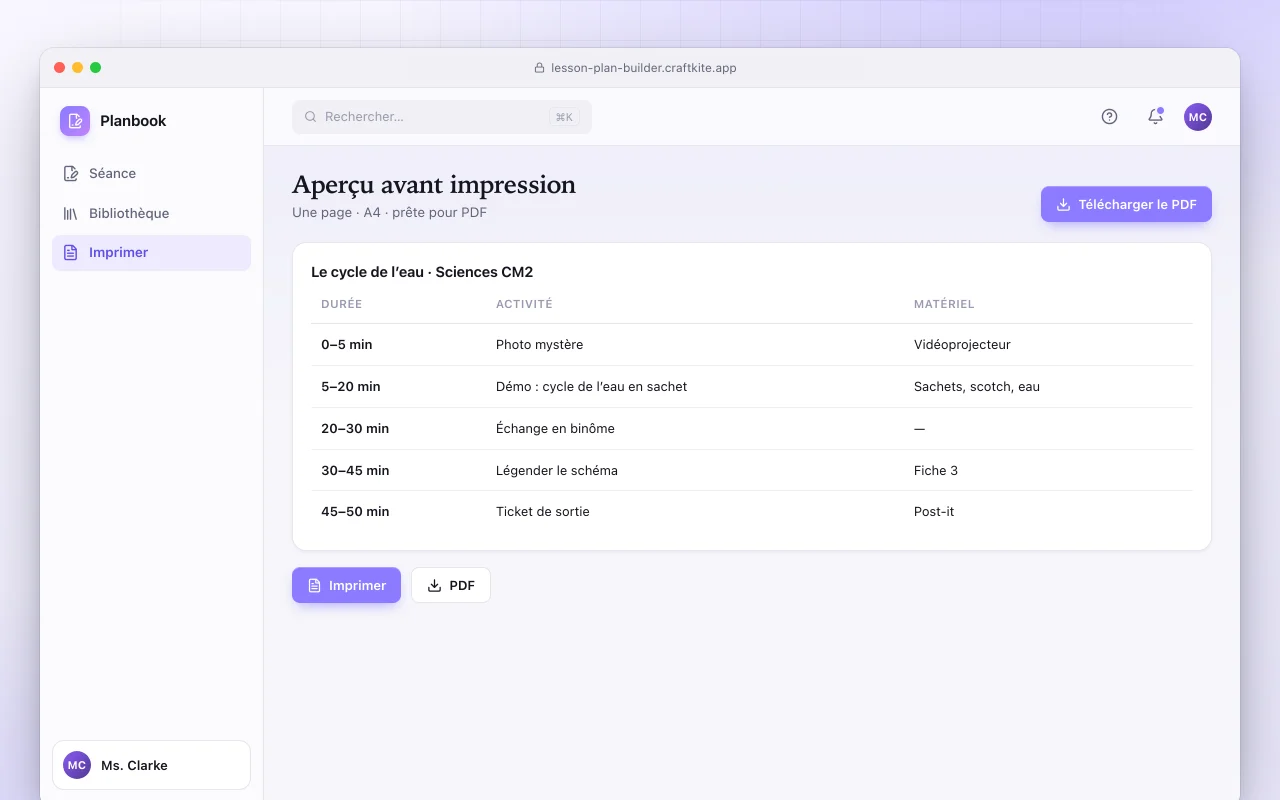Open Séance in the sidebar
Screen dimensions: 1280x800
click(151, 173)
